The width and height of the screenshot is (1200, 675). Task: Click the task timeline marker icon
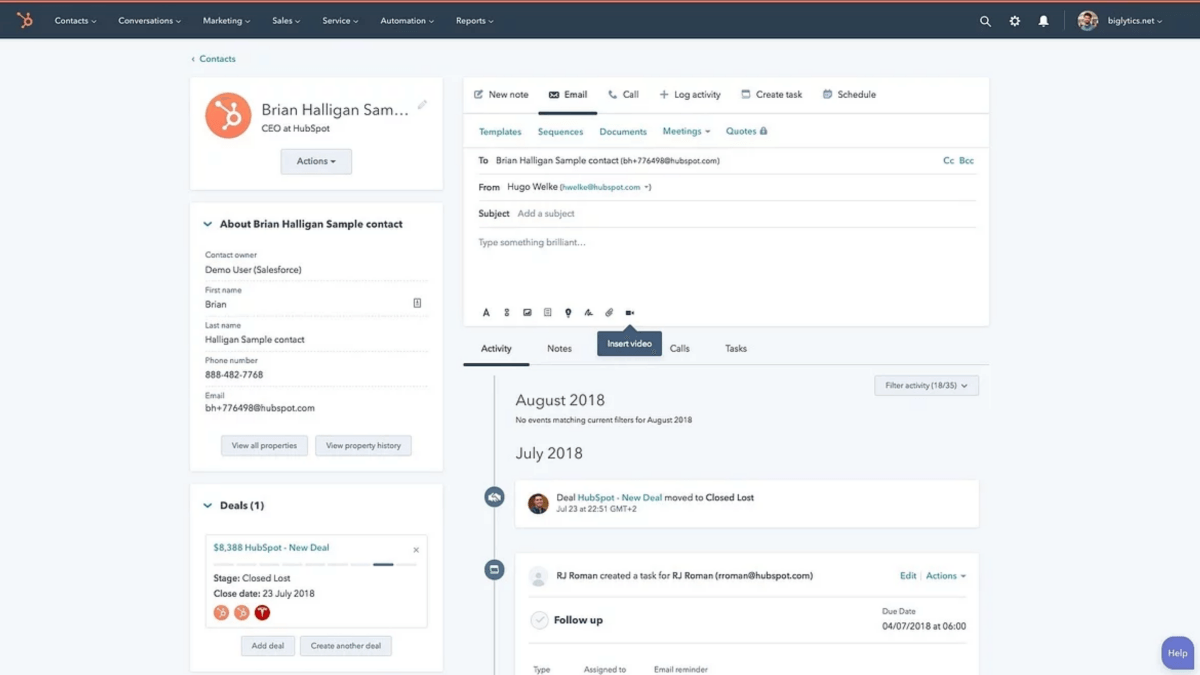494,570
